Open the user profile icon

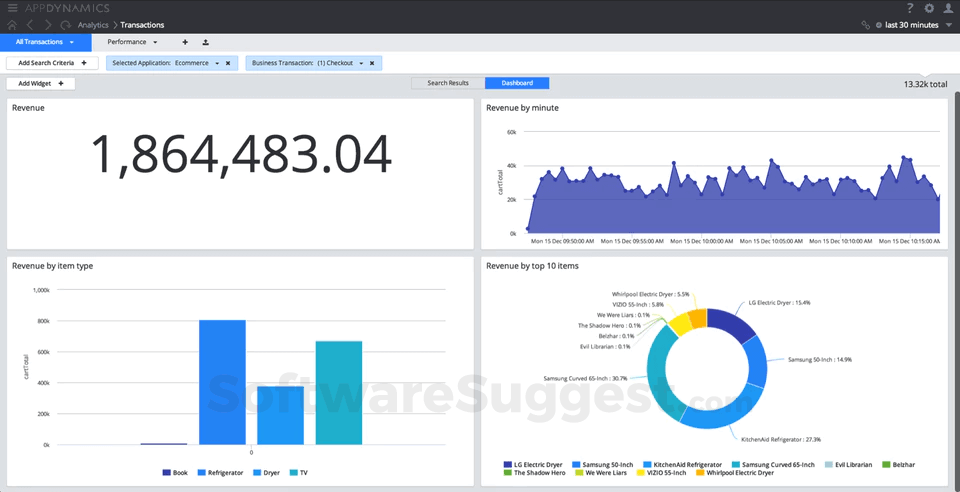click(948, 8)
